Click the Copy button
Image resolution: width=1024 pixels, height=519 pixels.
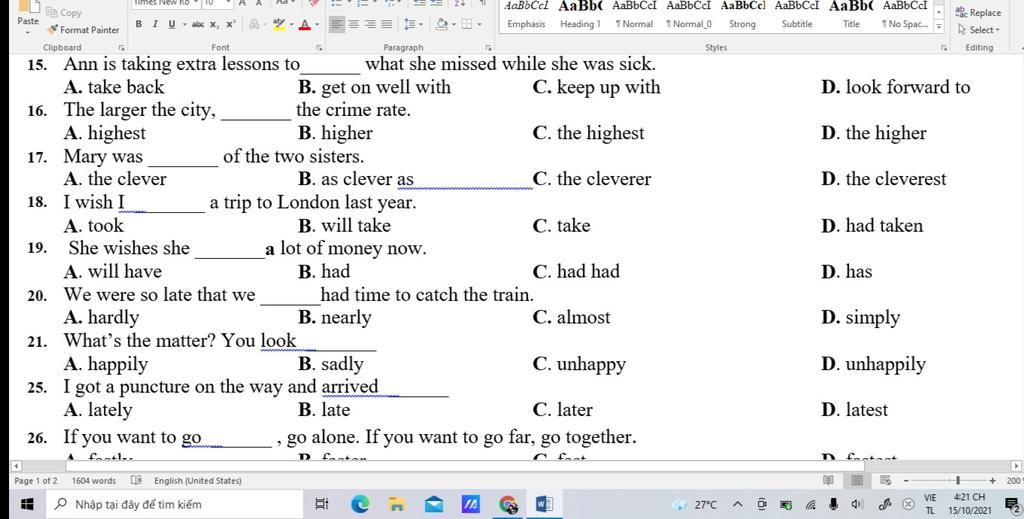pyautogui.click(x=64, y=12)
